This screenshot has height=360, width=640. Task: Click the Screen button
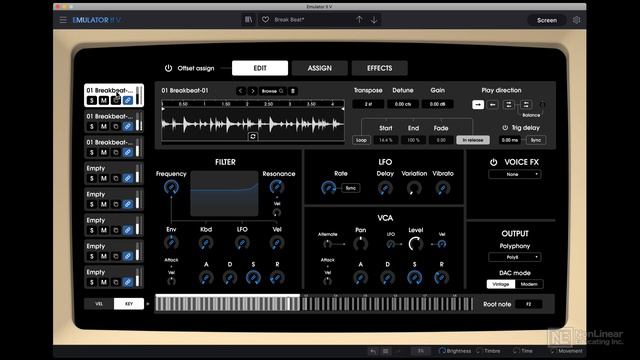(547, 20)
